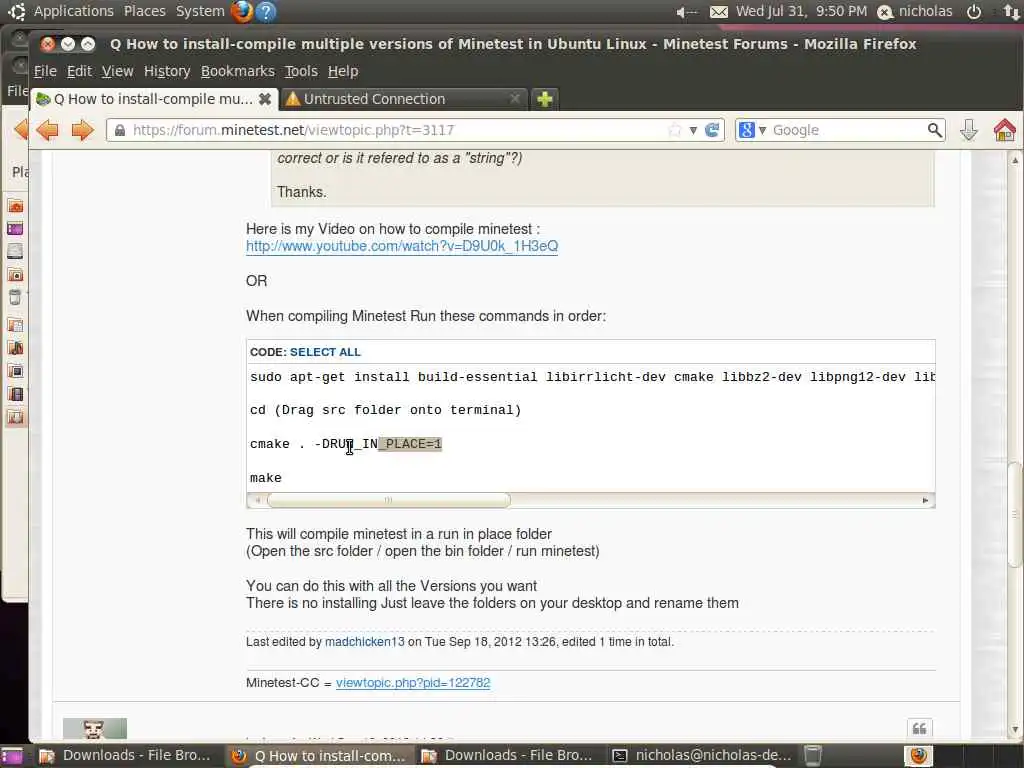Viewport: 1024px width, 768px height.
Task: Click the Ubuntu logo in top panel
Action: (x=17, y=11)
